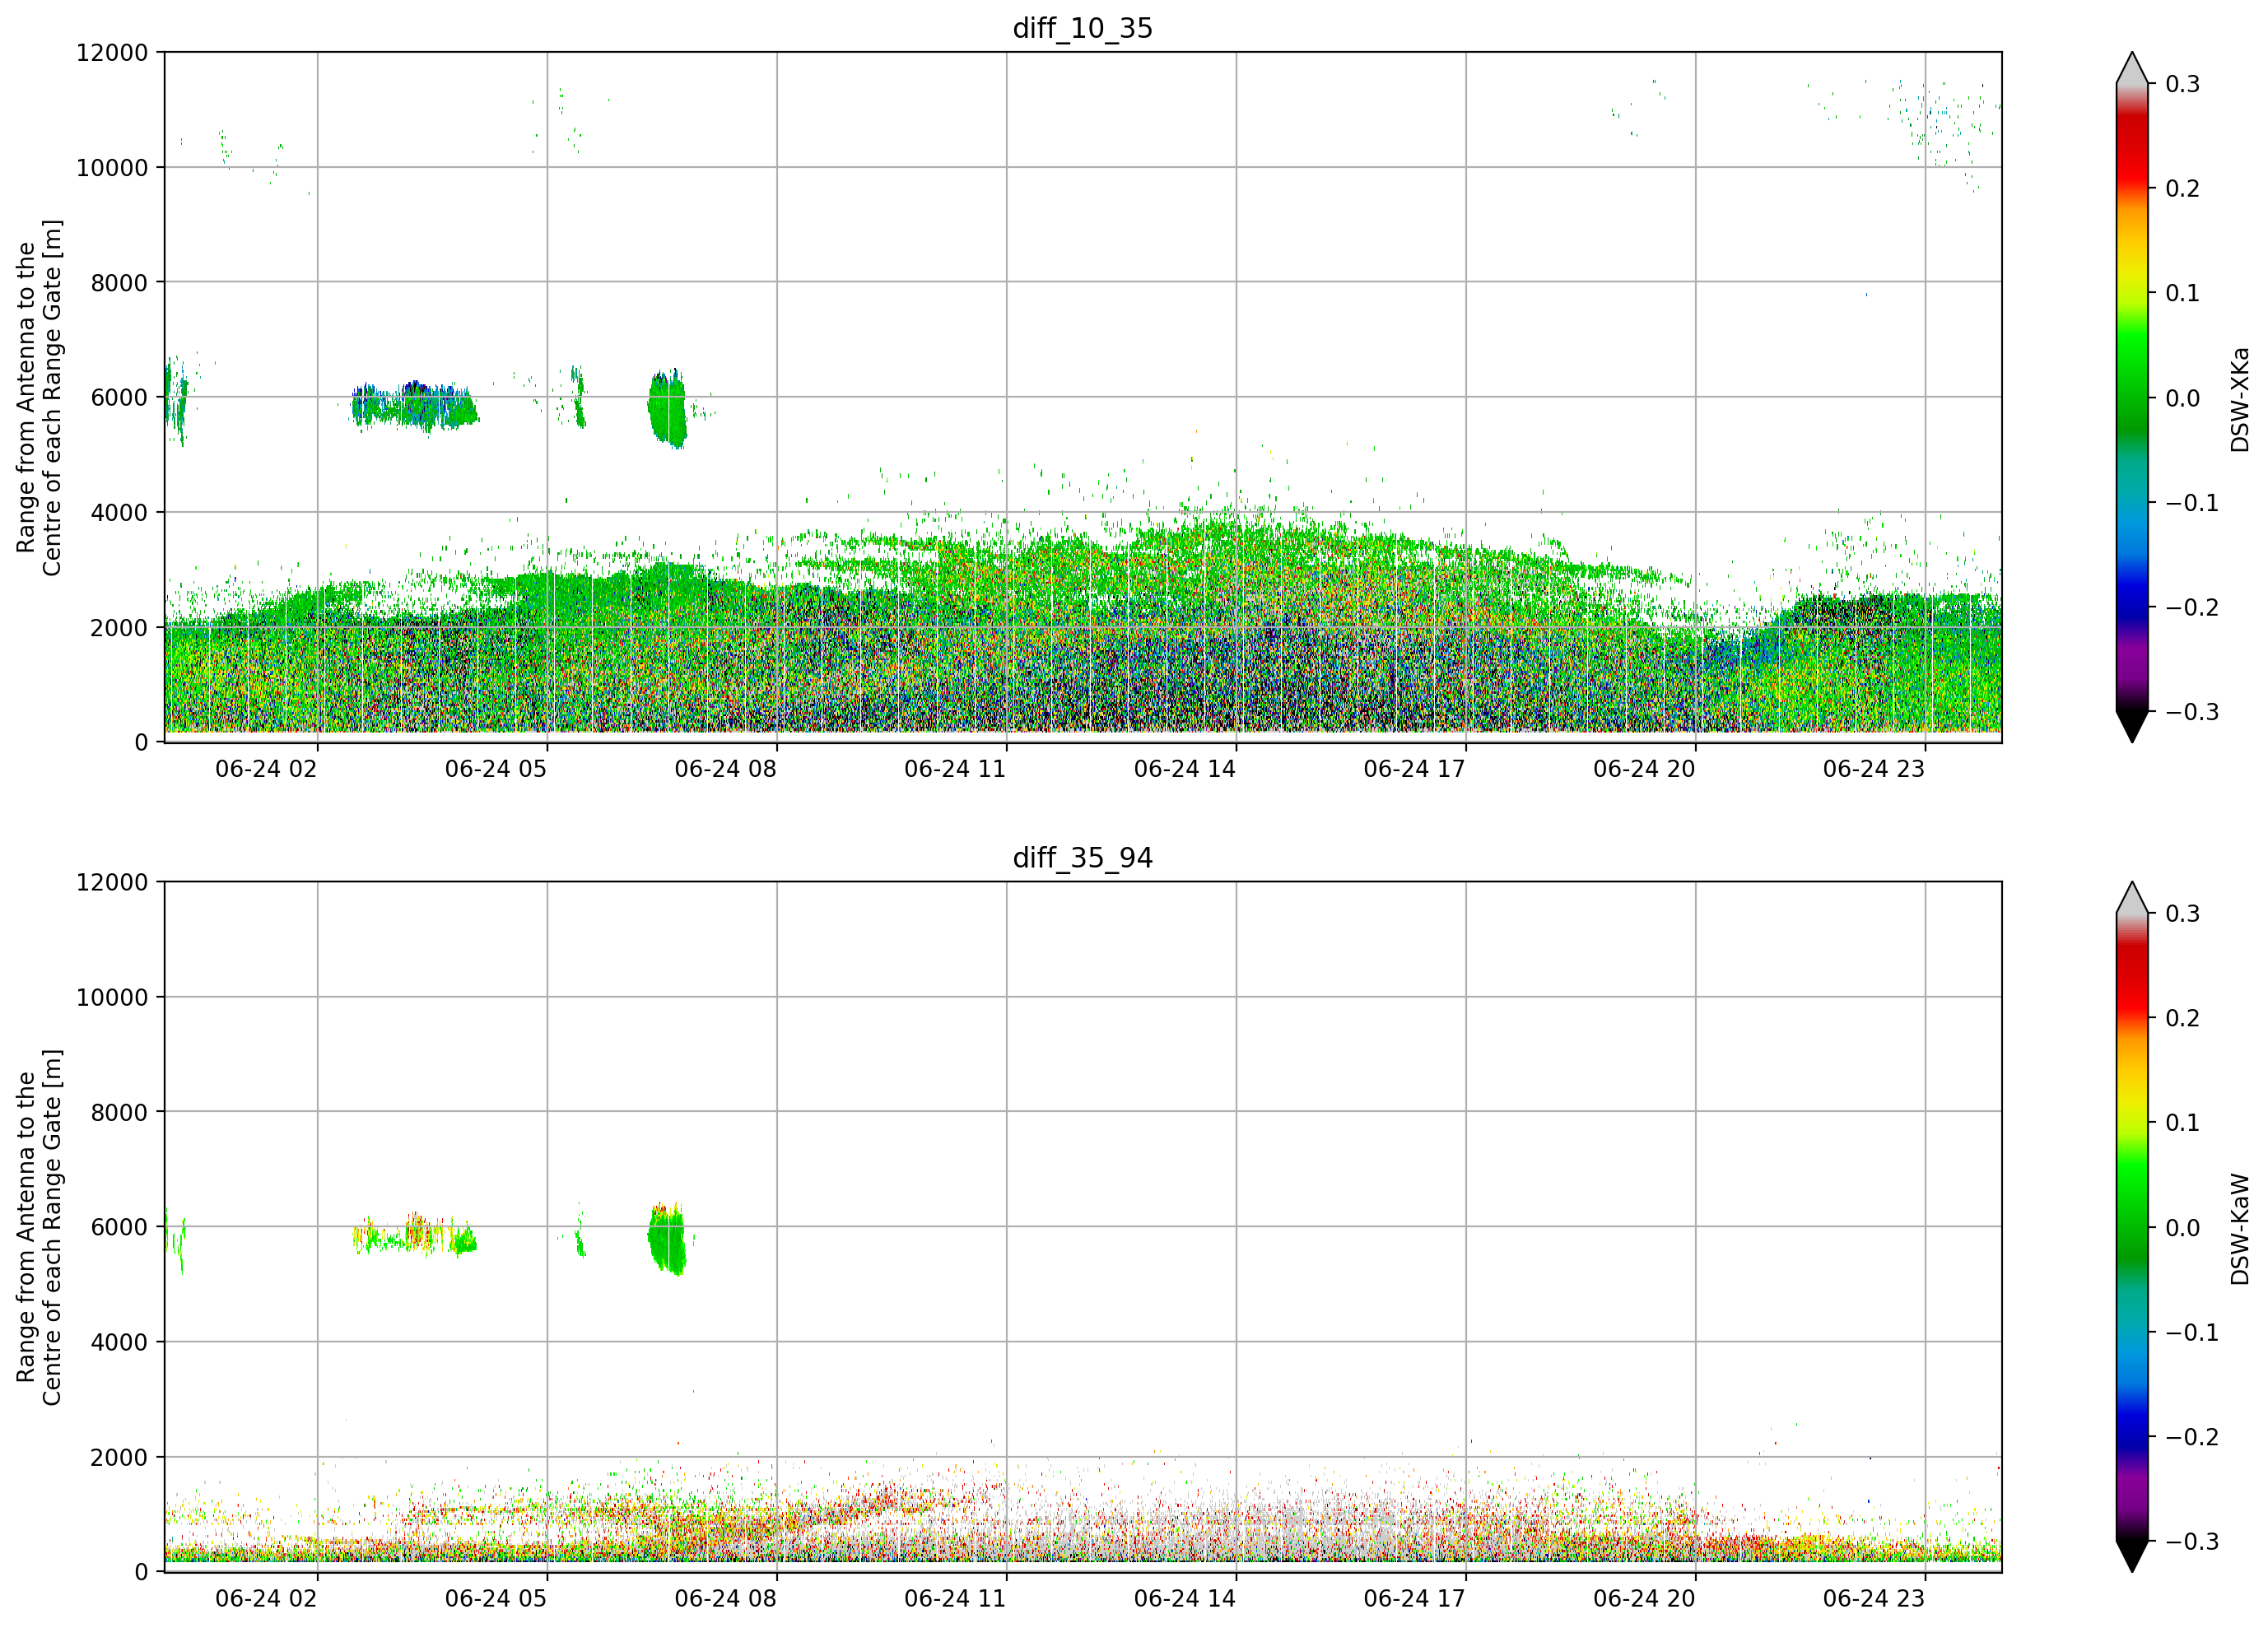This screenshot has width=2268, height=1628.
Task: Select the DSW-KaW colorbar label
Action: coord(2239,1229)
